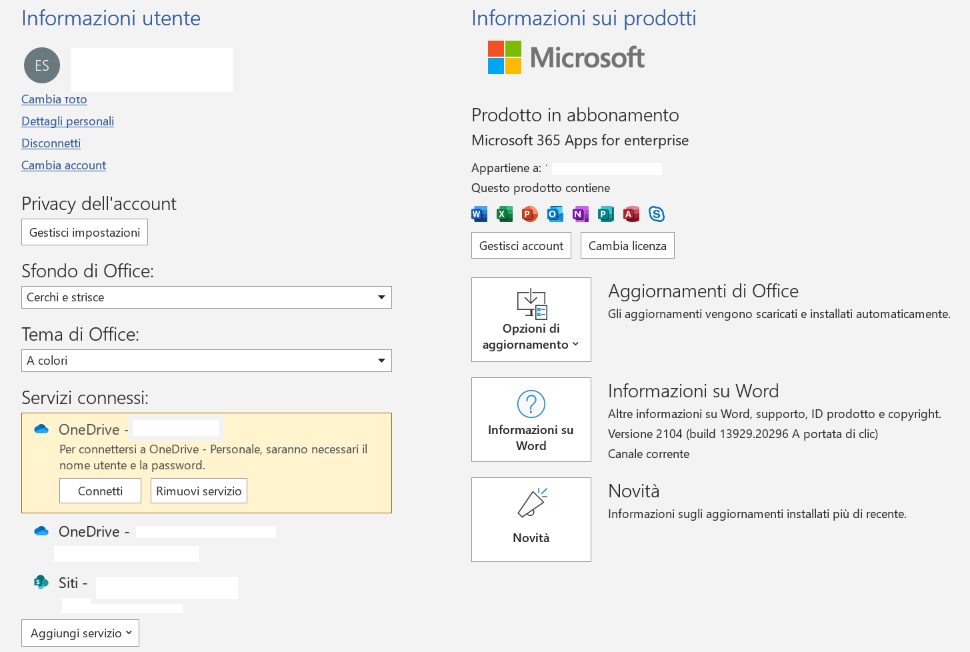Image resolution: width=970 pixels, height=652 pixels.
Task: Expand Opzioni di aggiornamento menu
Action: pos(531,319)
